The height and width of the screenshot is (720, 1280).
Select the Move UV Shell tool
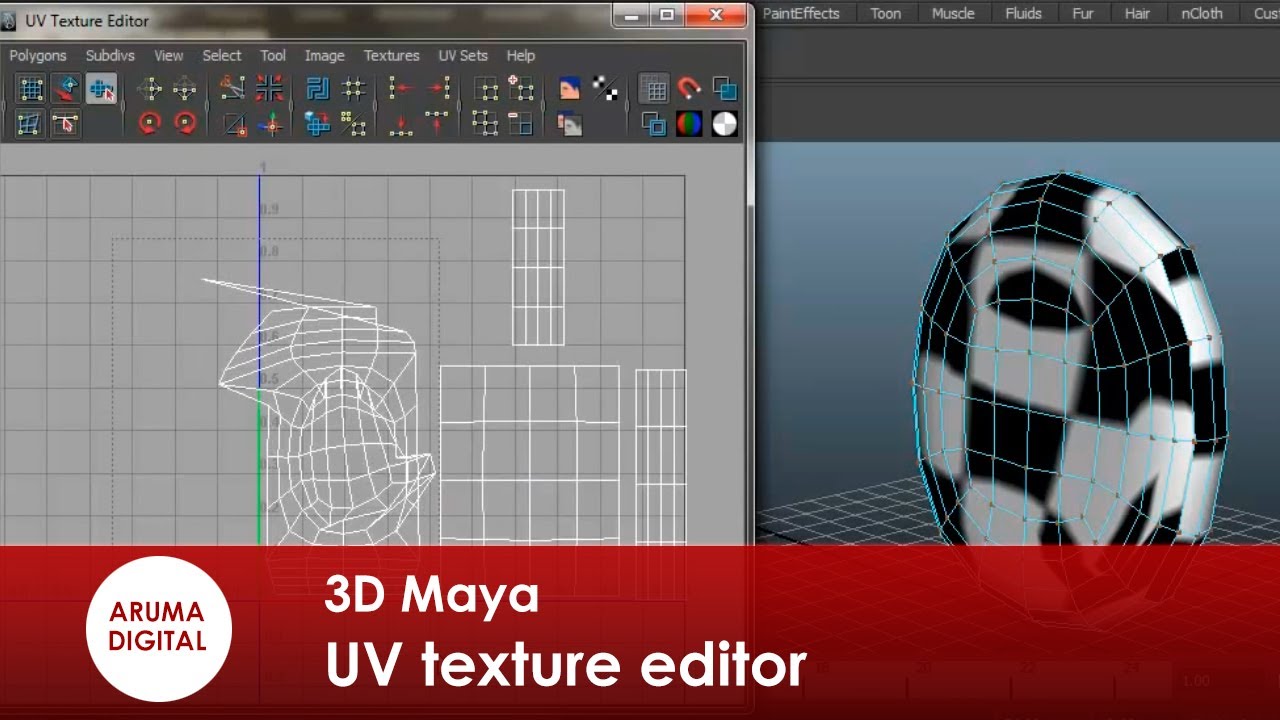[x=66, y=89]
